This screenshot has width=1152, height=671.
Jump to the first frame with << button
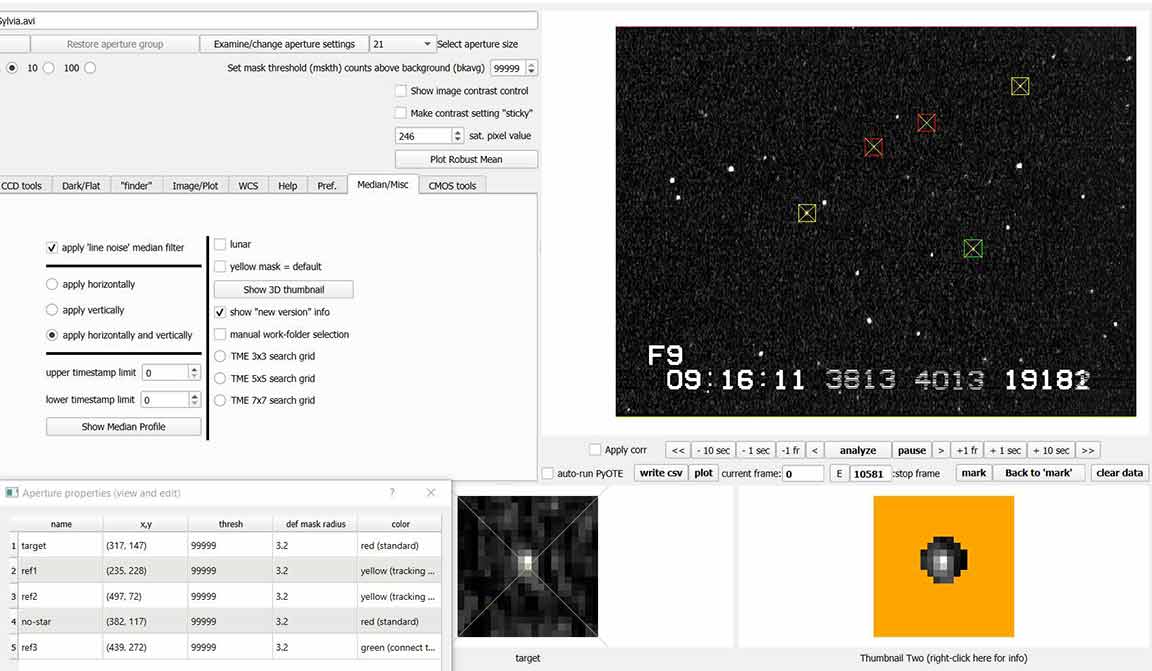tap(678, 451)
